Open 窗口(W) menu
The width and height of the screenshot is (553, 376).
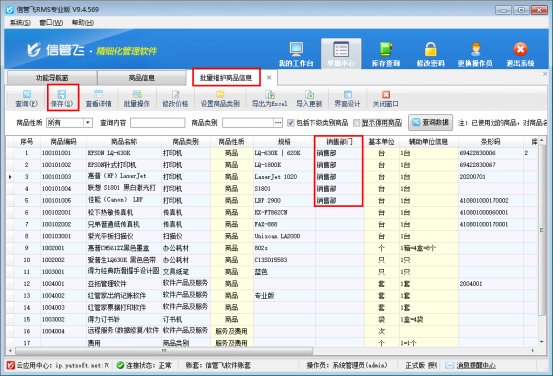(x=51, y=23)
